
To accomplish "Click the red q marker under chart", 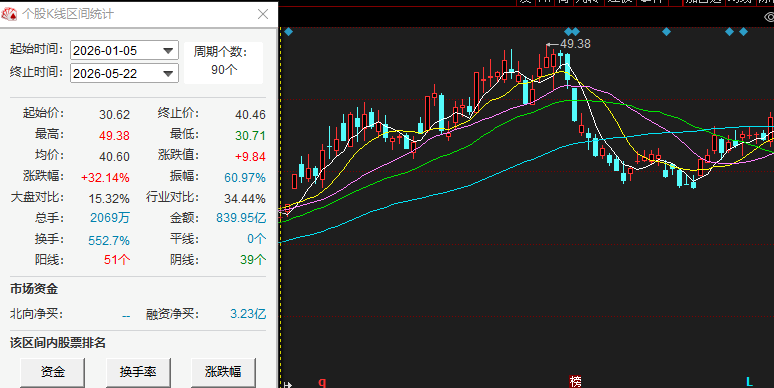I will [322, 382].
